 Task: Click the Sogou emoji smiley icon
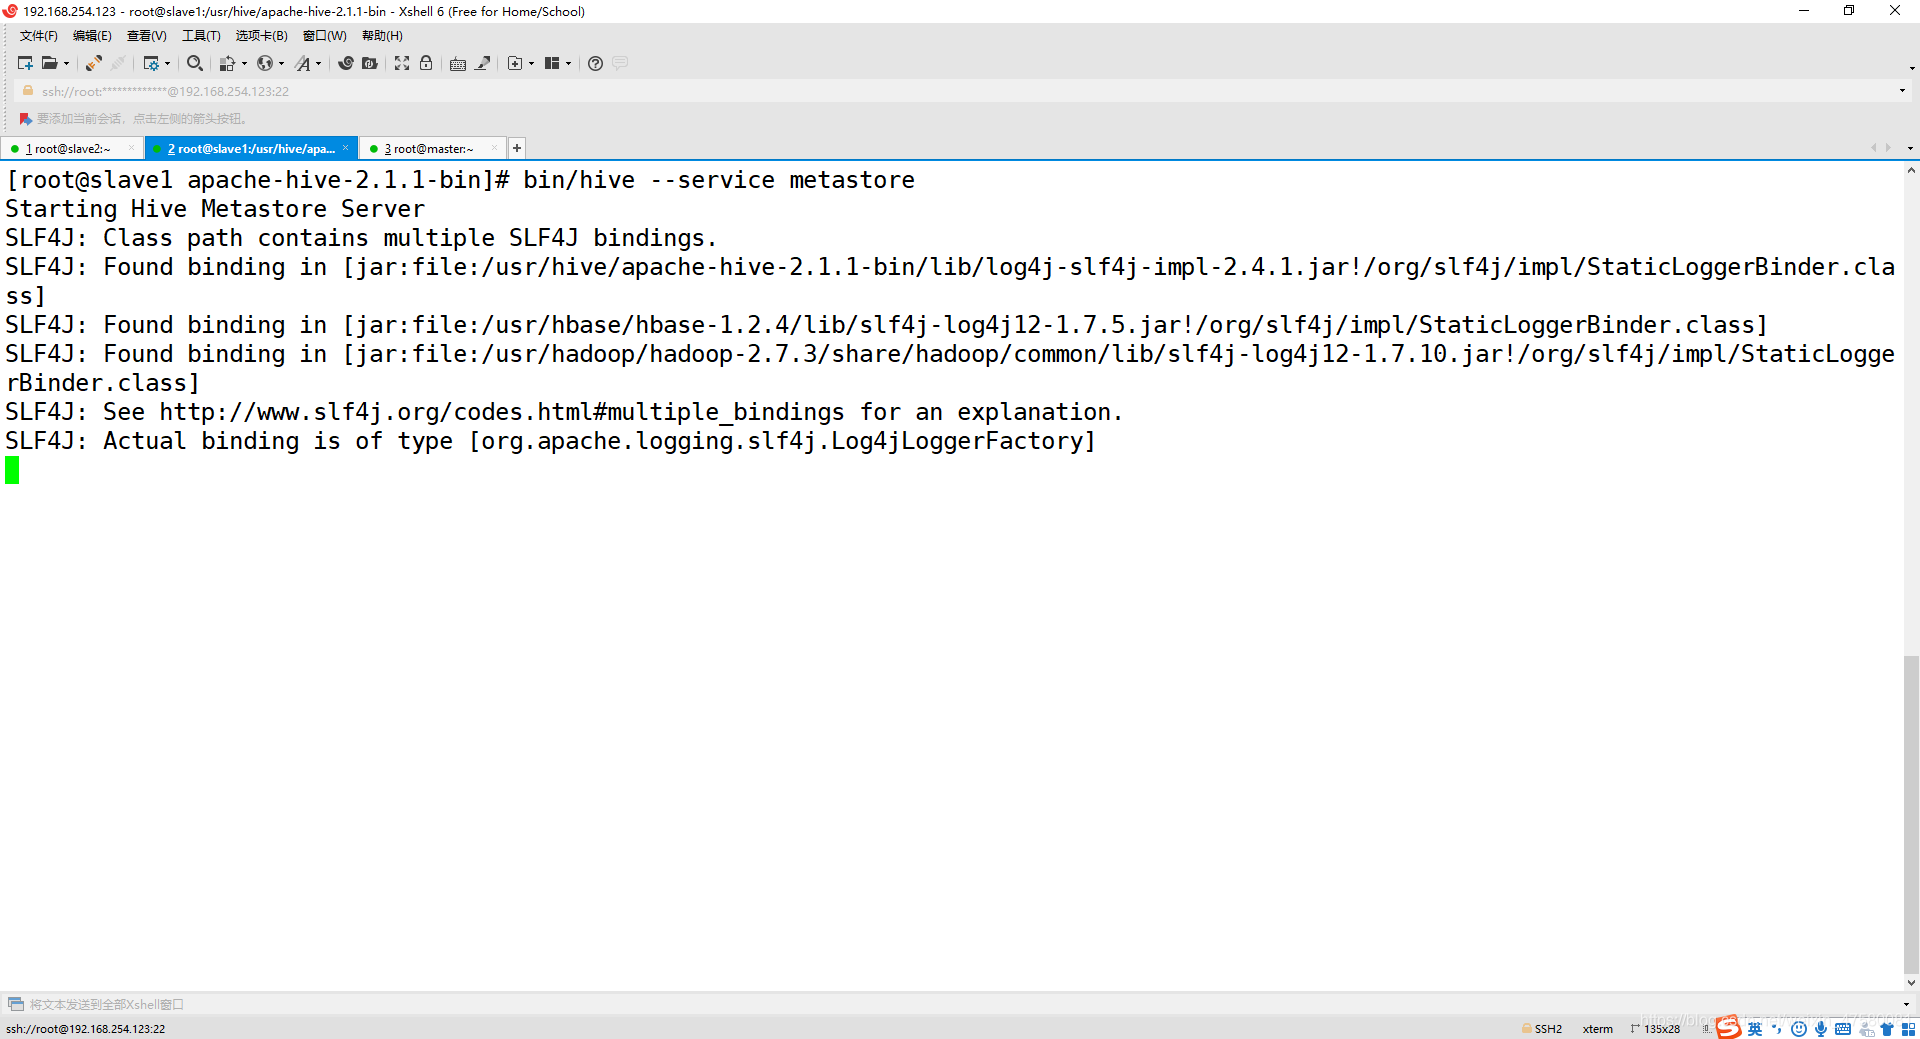(1799, 1029)
